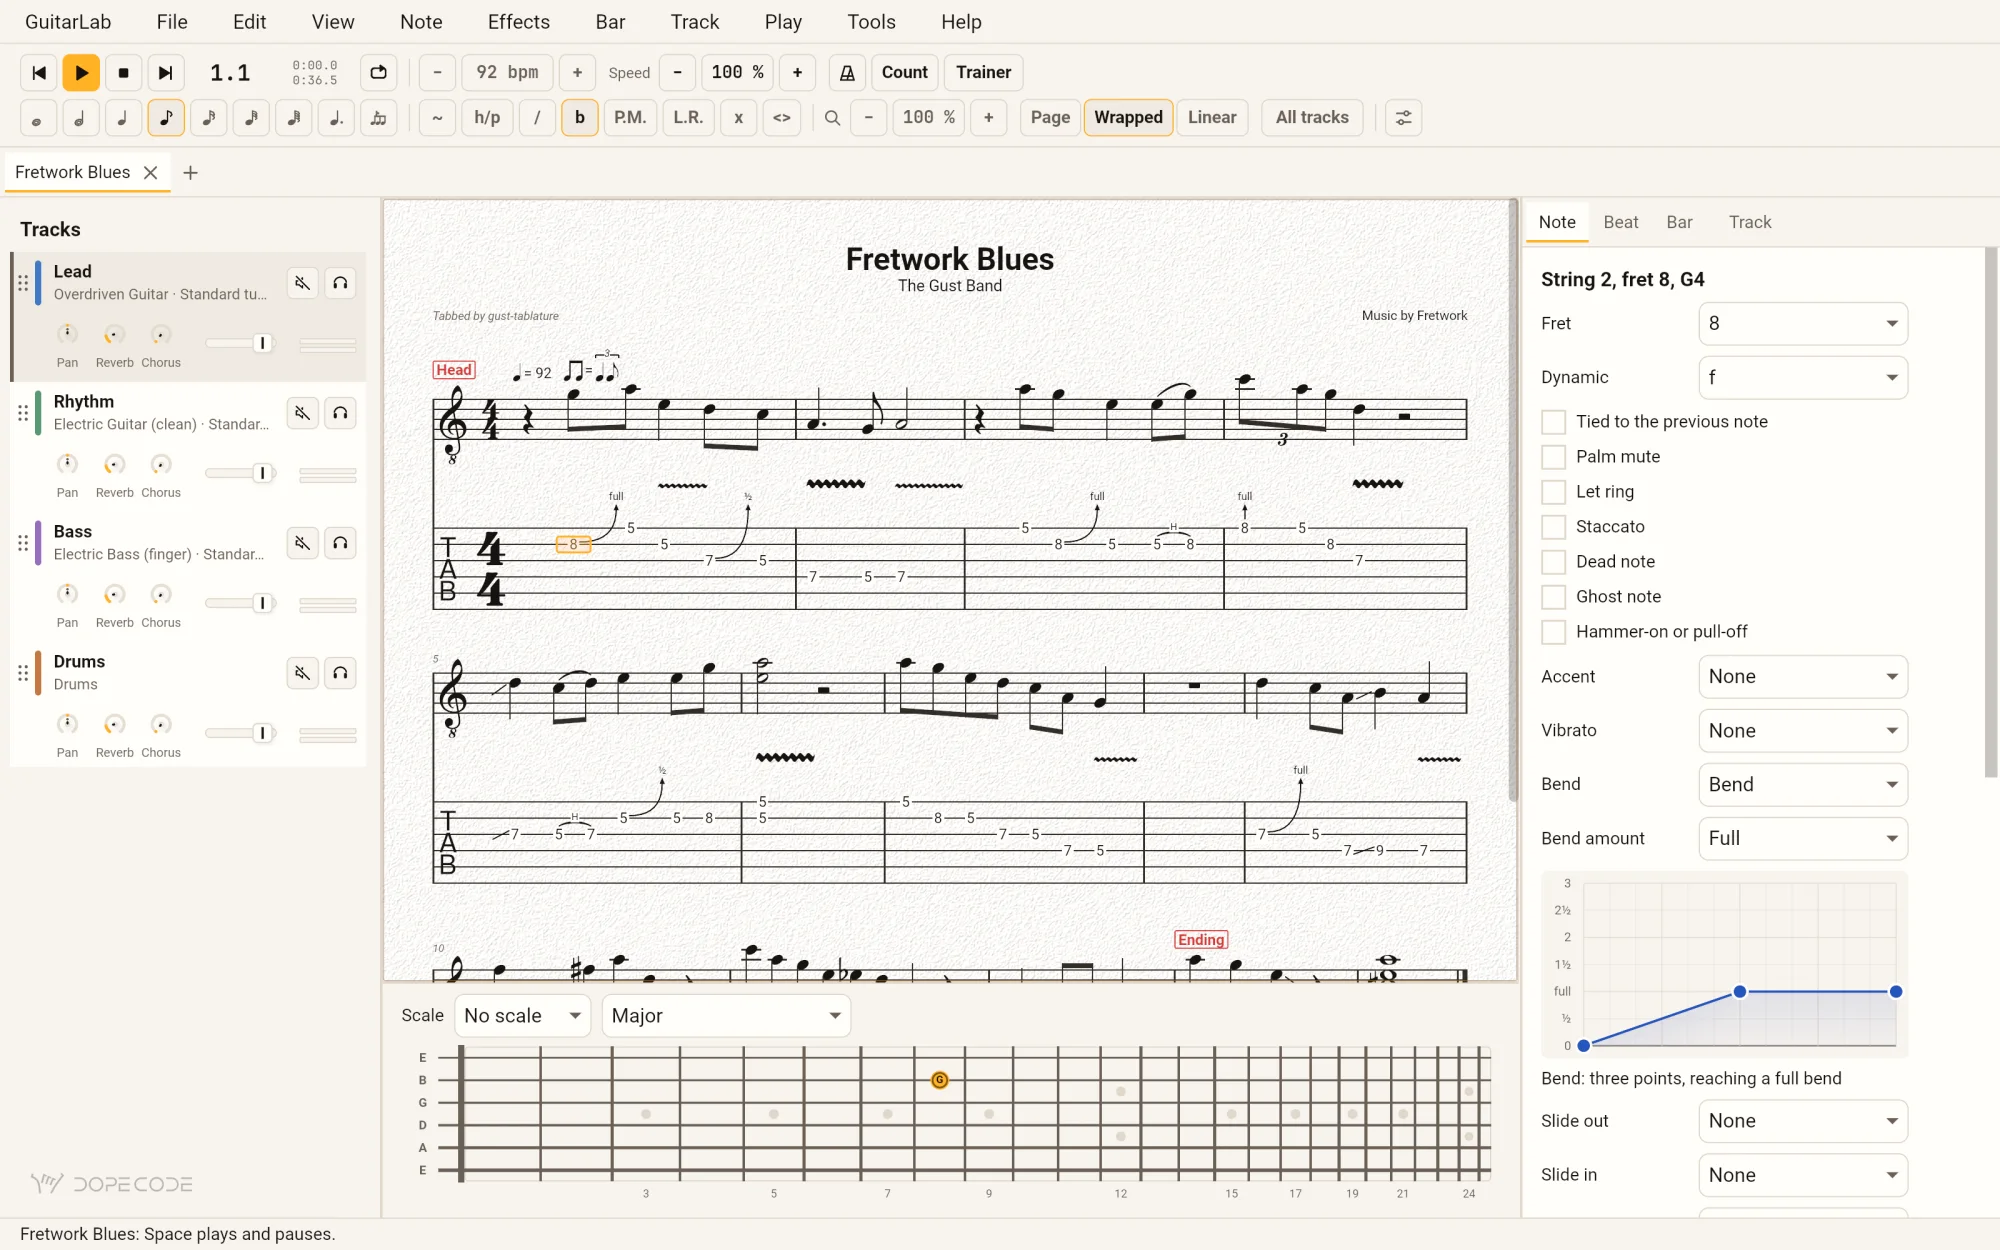Click the Bass track volume slider

click(x=239, y=603)
